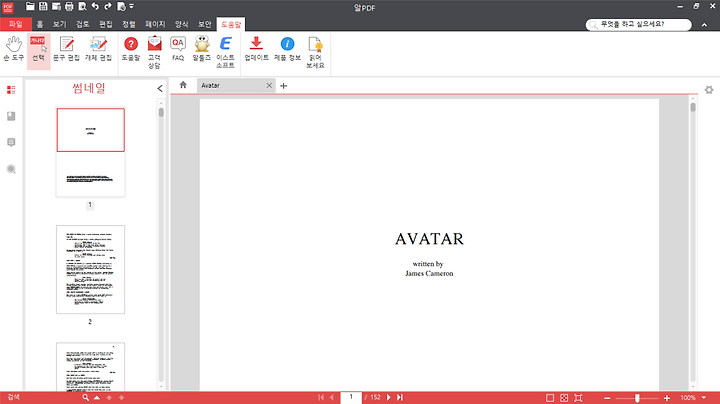The image size is (720, 404).
Task: Open the Search panel sidebar icon
Action: (11, 169)
